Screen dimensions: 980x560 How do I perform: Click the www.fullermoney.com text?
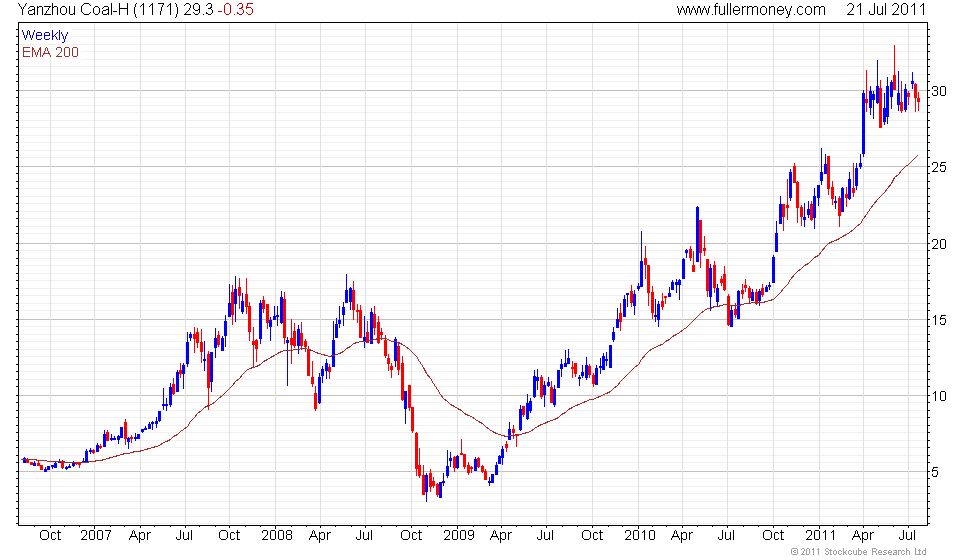pos(751,10)
